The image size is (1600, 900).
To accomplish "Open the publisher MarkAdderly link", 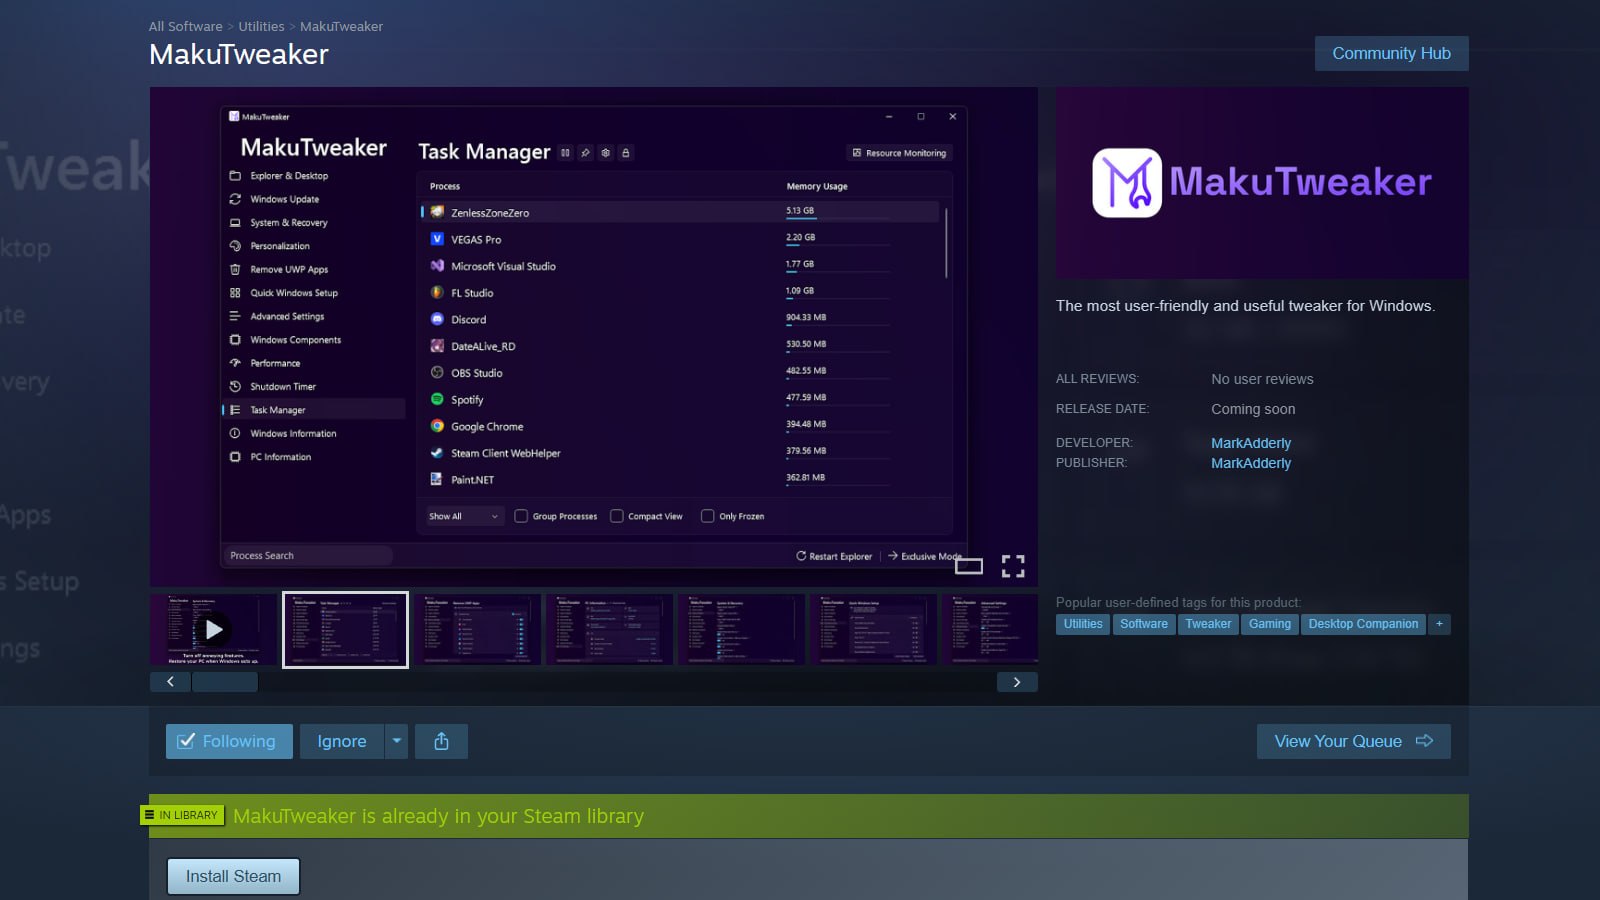I will tap(1251, 463).
